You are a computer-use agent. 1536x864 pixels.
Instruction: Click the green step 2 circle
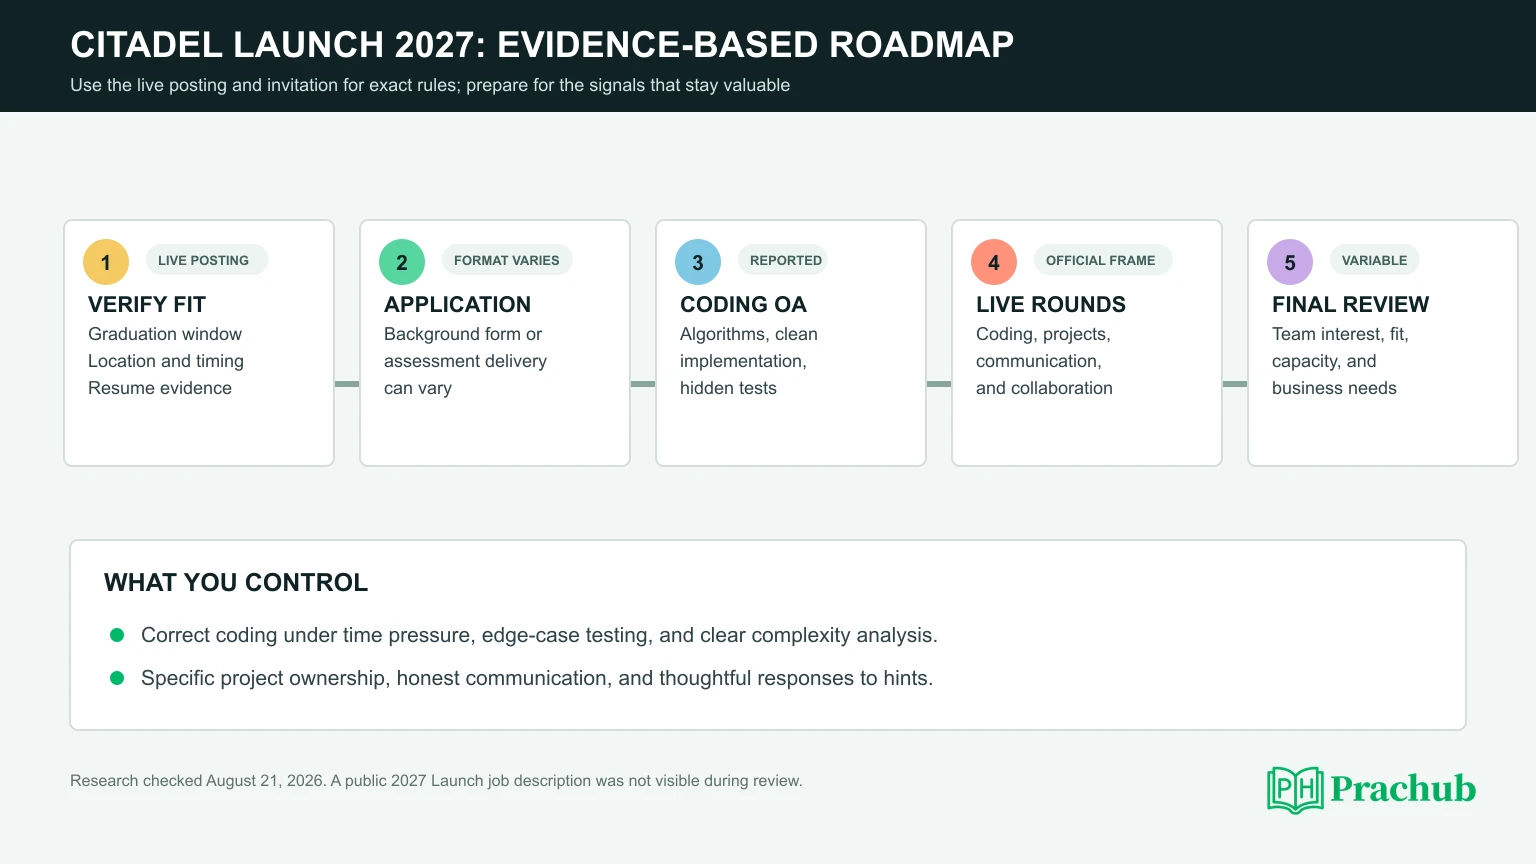[x=402, y=262]
